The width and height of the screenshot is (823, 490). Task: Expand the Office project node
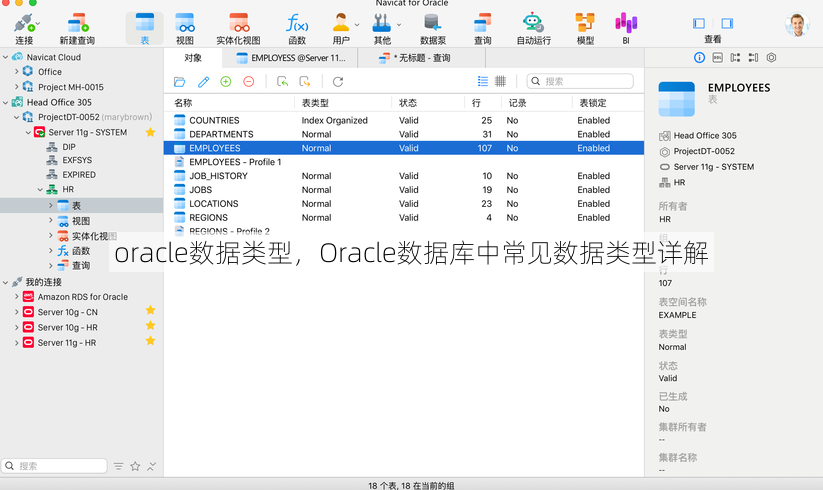point(16,71)
